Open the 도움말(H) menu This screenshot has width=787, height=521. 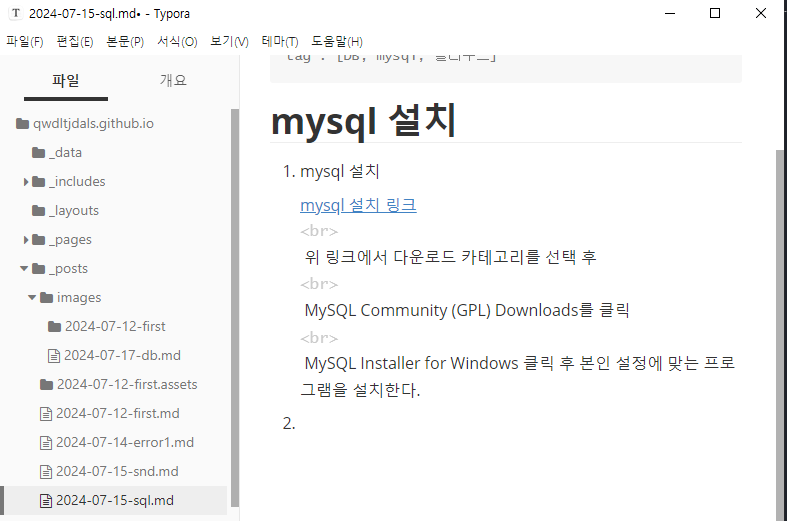point(337,42)
